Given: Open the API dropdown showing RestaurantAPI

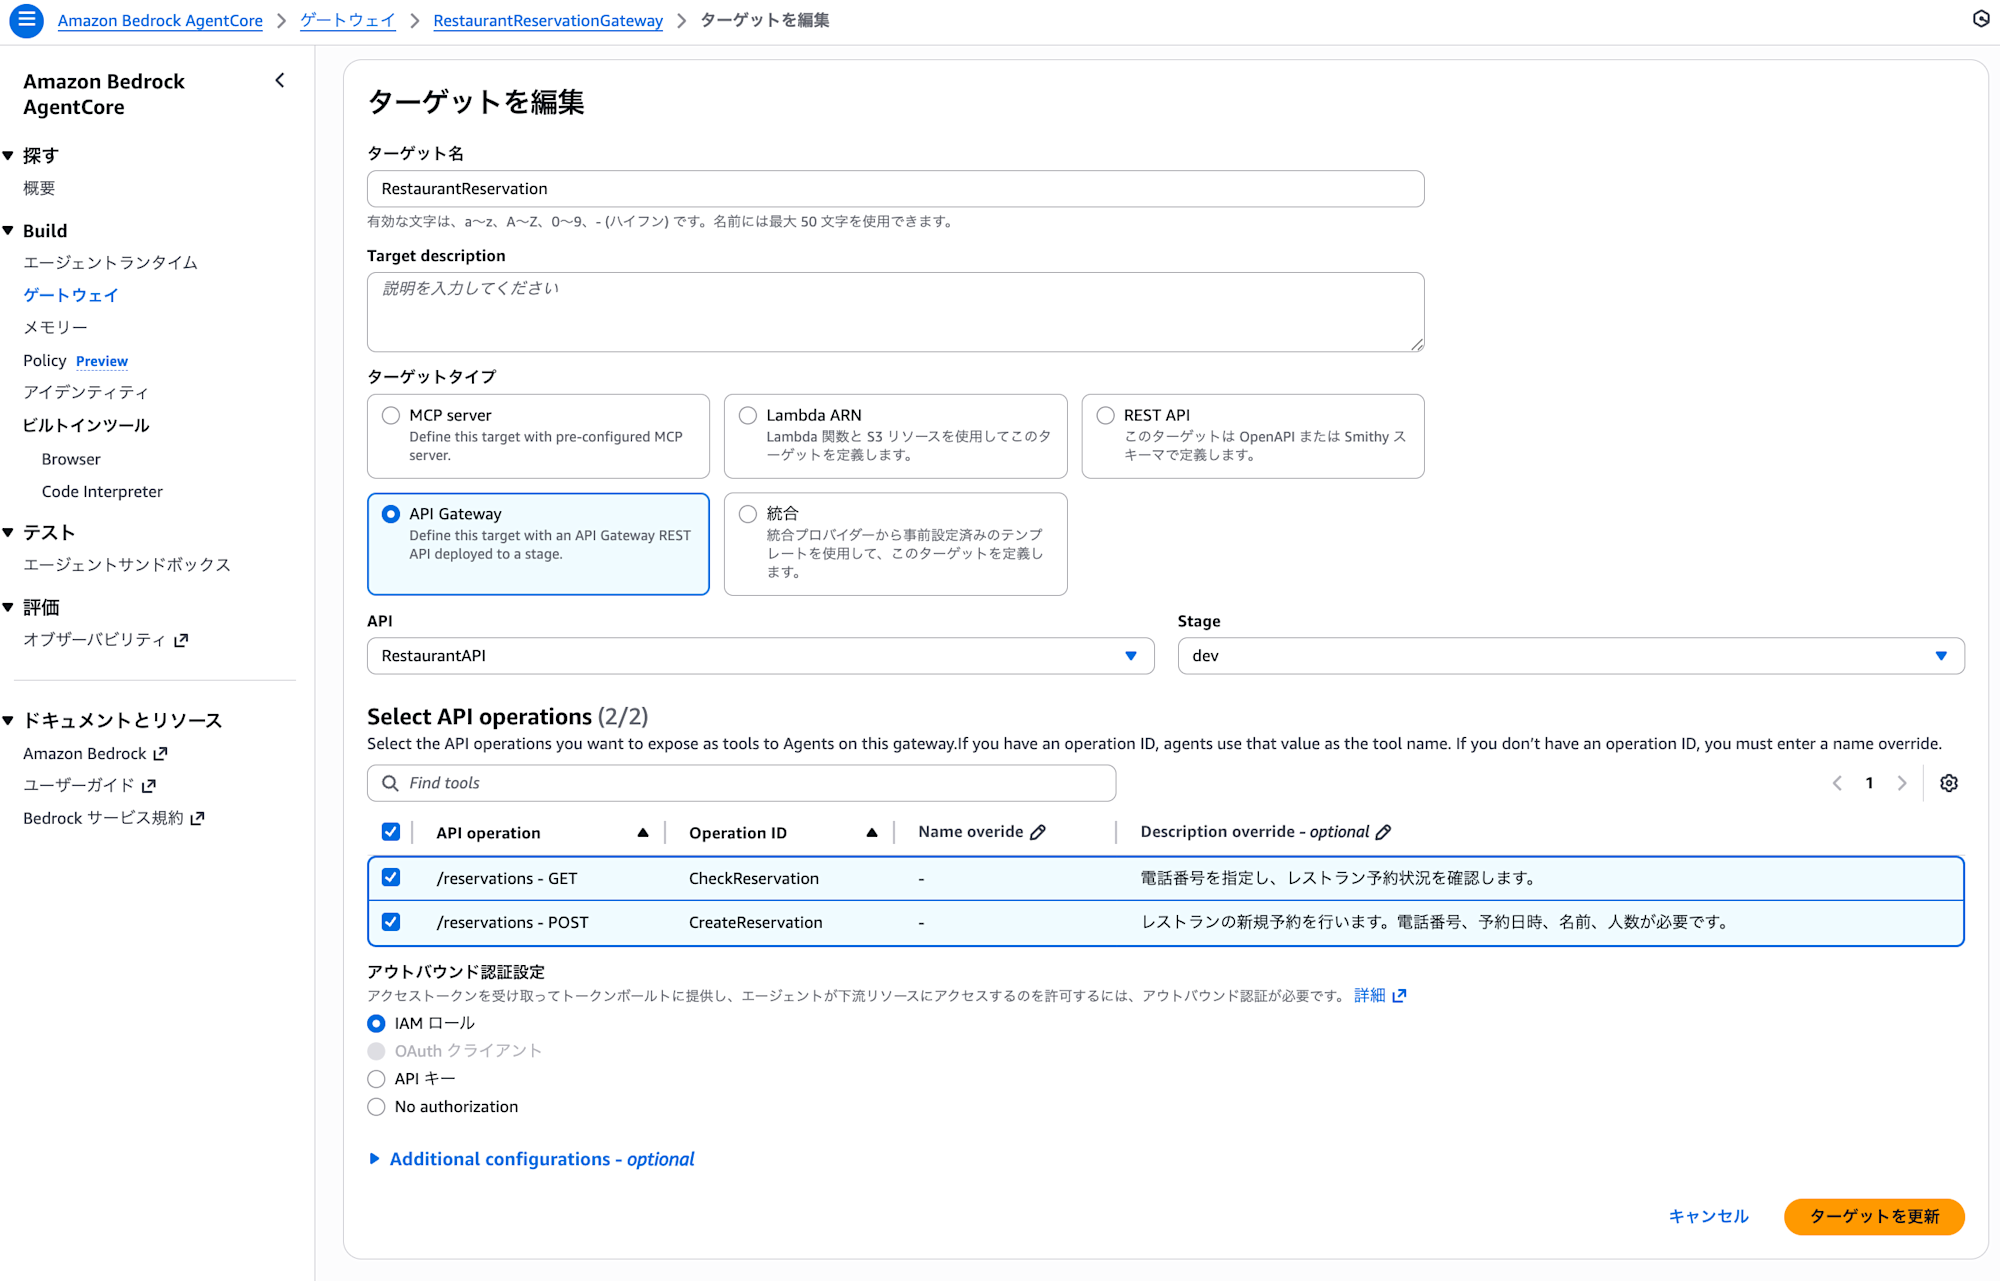Looking at the screenshot, I should [x=1131, y=656].
